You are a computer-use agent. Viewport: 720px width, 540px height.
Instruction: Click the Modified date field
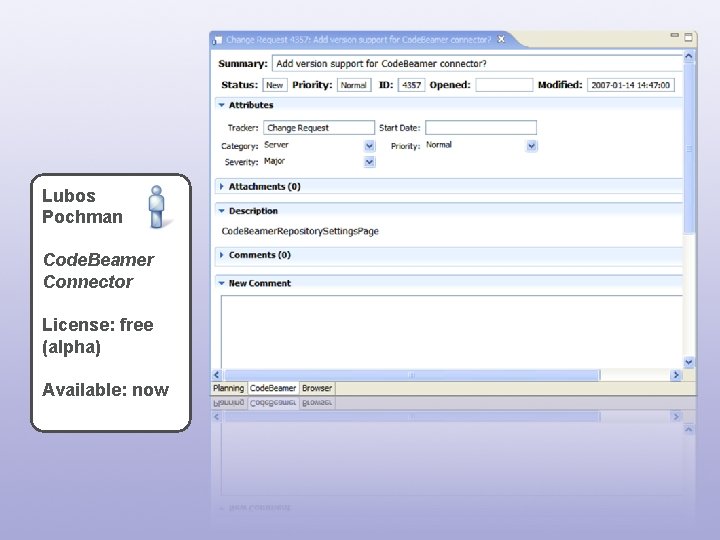point(630,85)
